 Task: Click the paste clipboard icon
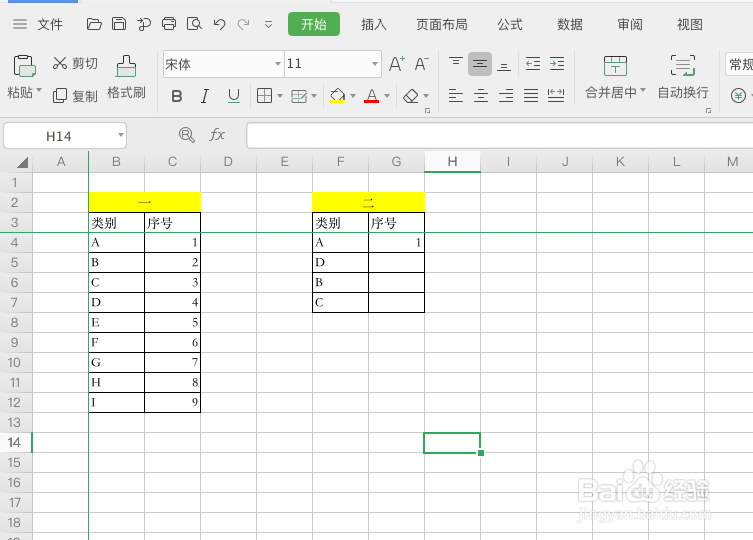click(x=24, y=66)
